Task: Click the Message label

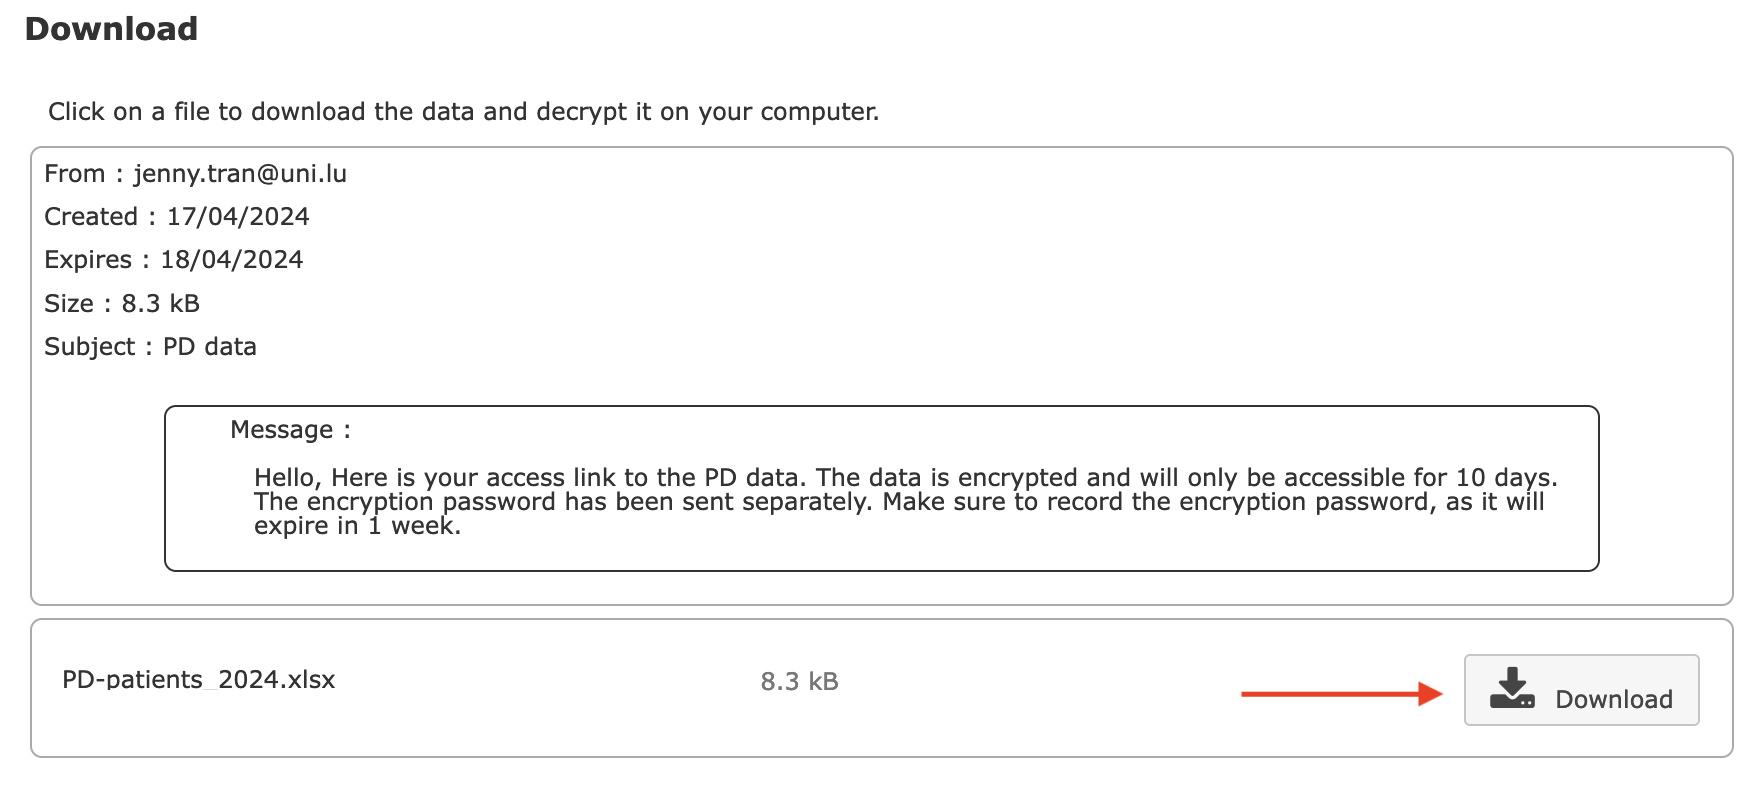Action: click(x=283, y=430)
